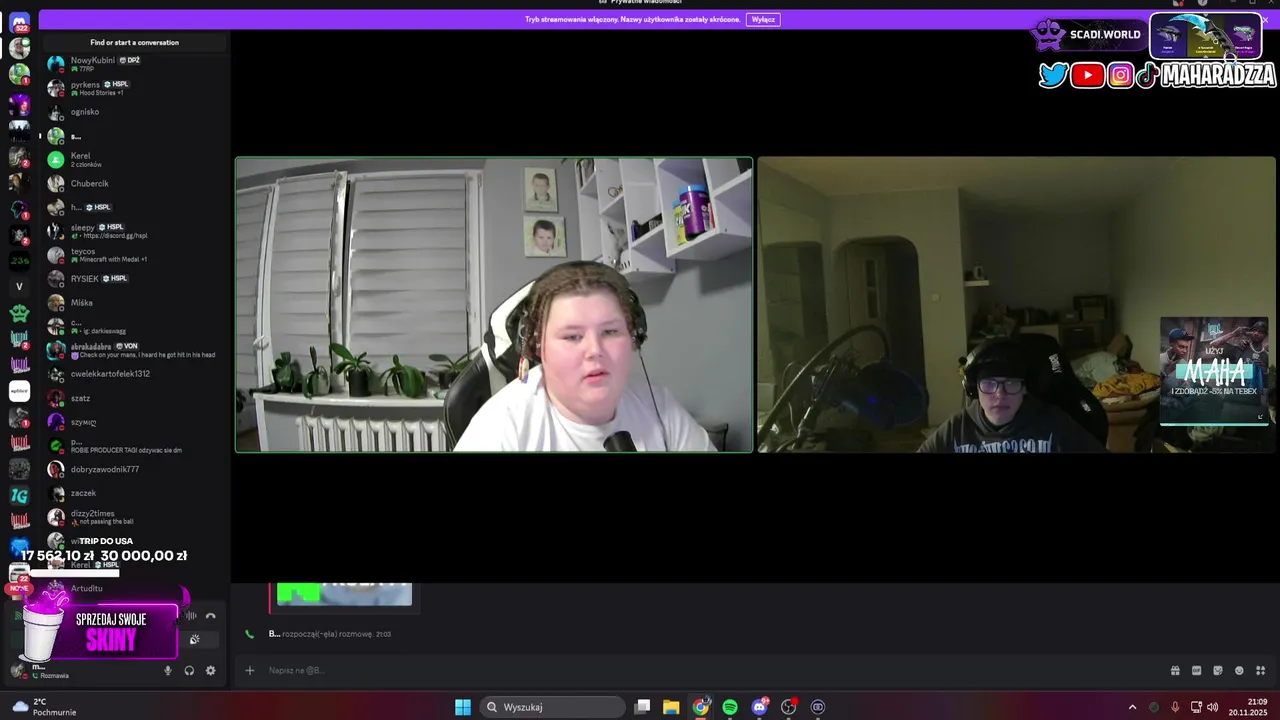
Task: Click TikTok icon in overlay banner
Action: pyautogui.click(x=1147, y=75)
